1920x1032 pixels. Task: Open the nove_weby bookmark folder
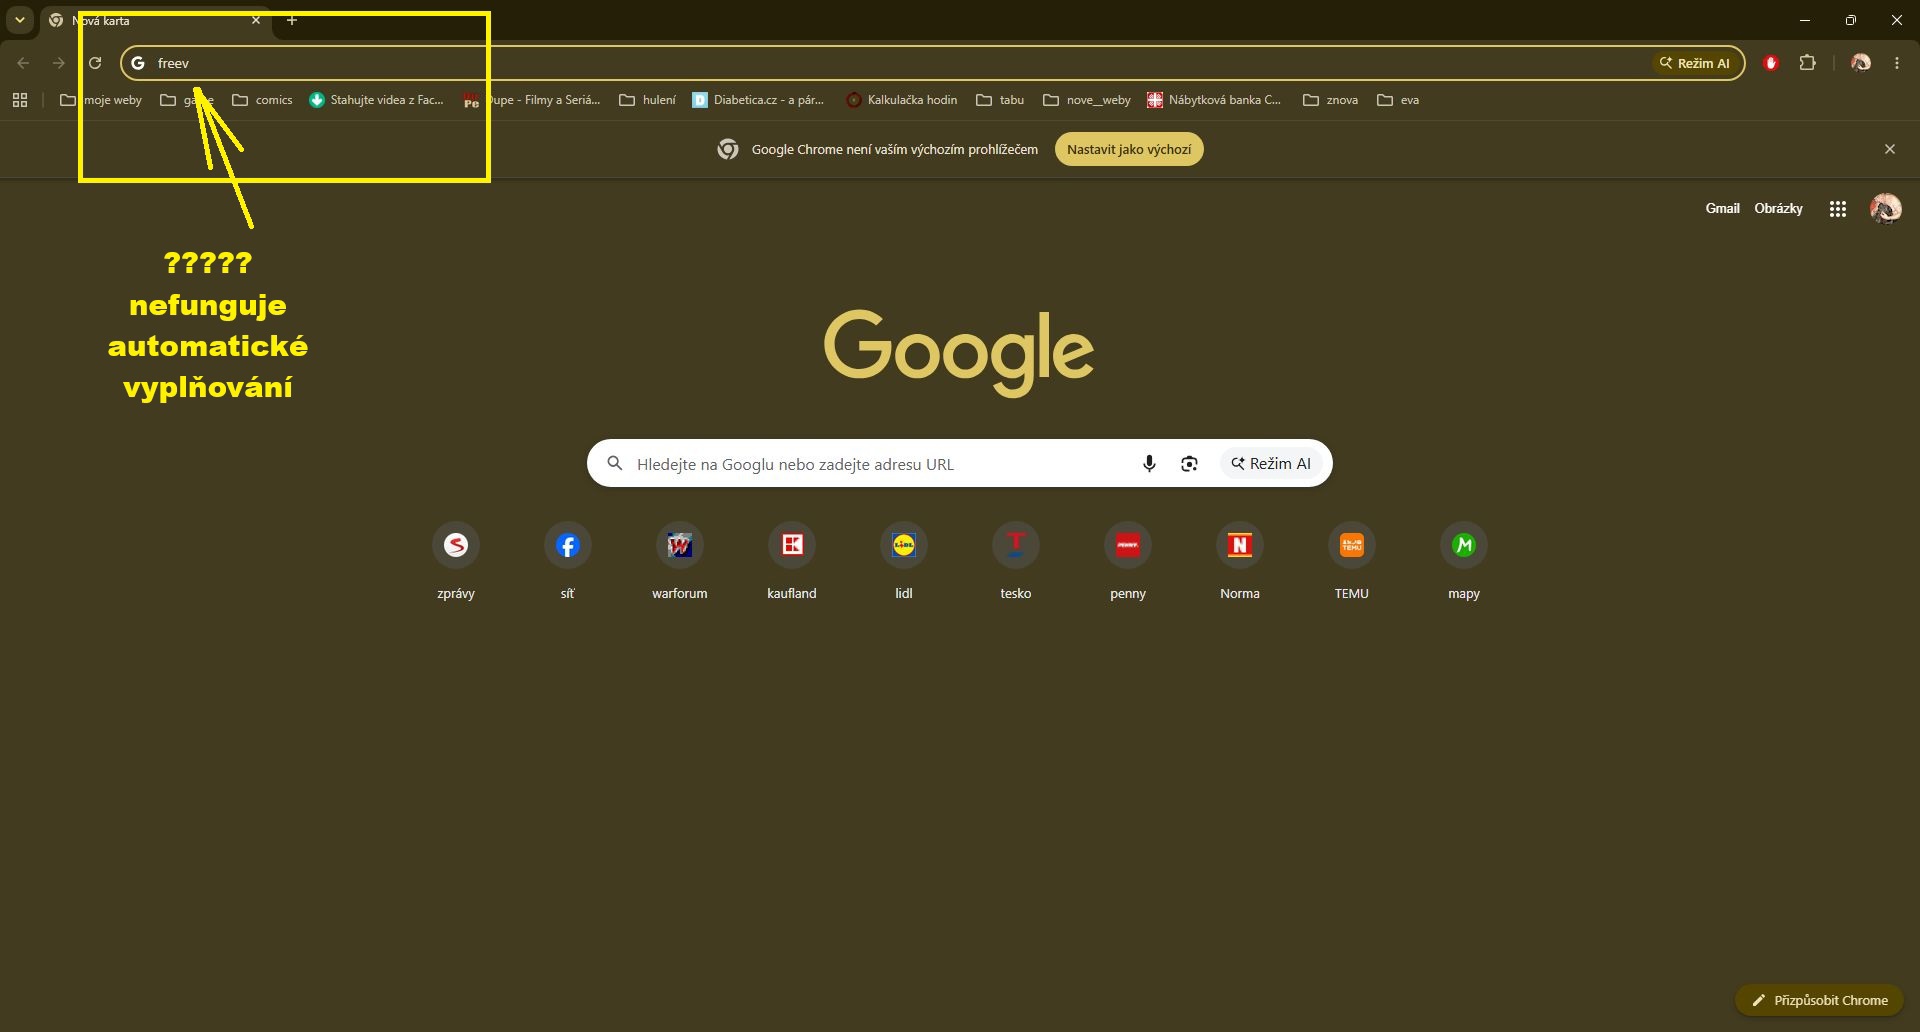1087,100
